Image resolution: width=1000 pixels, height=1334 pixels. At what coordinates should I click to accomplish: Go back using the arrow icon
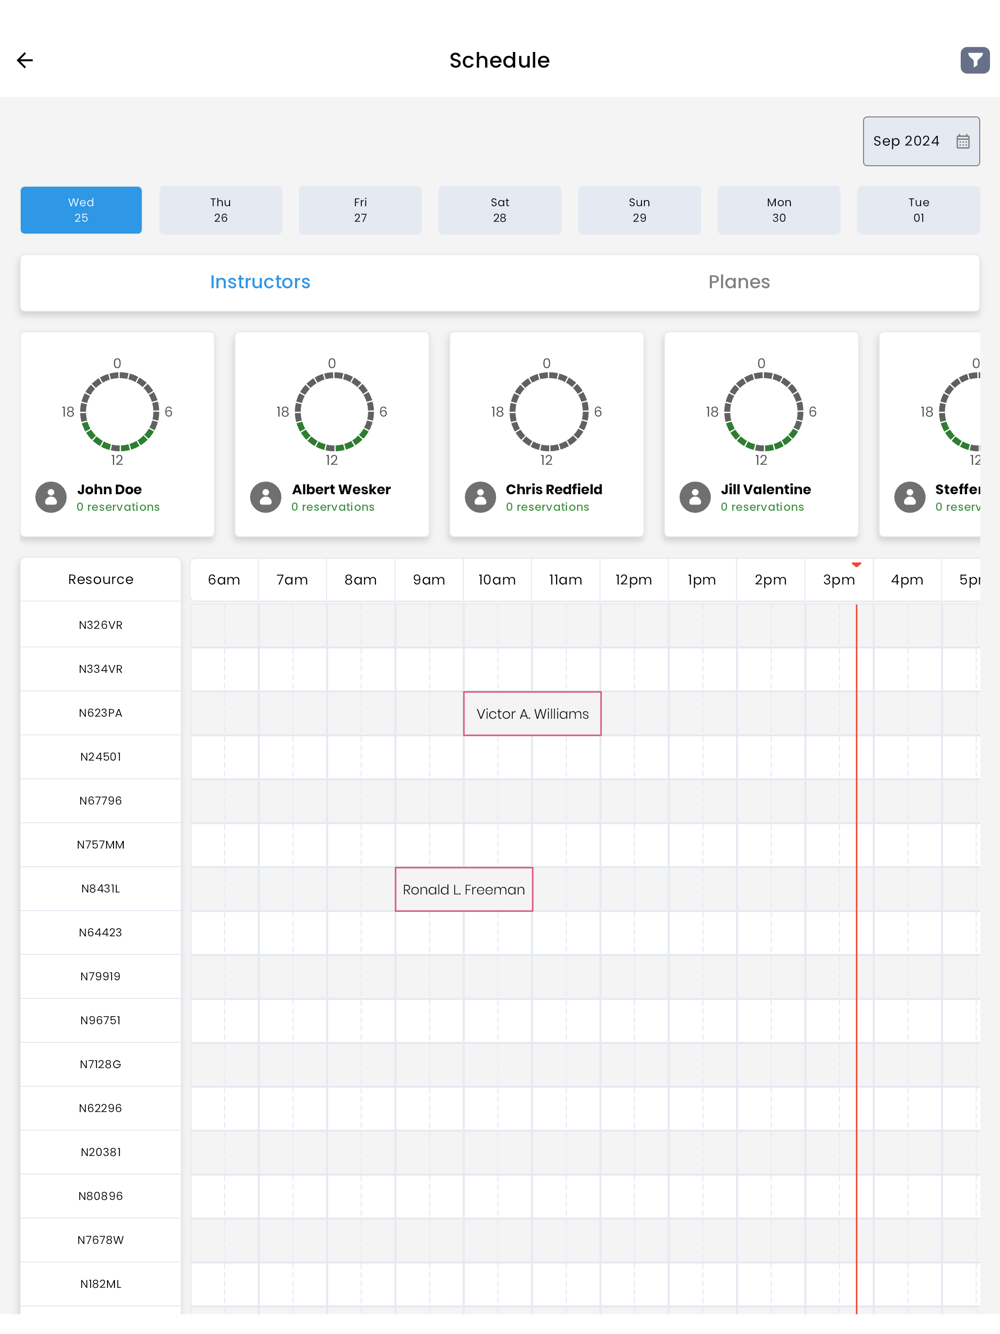point(25,61)
